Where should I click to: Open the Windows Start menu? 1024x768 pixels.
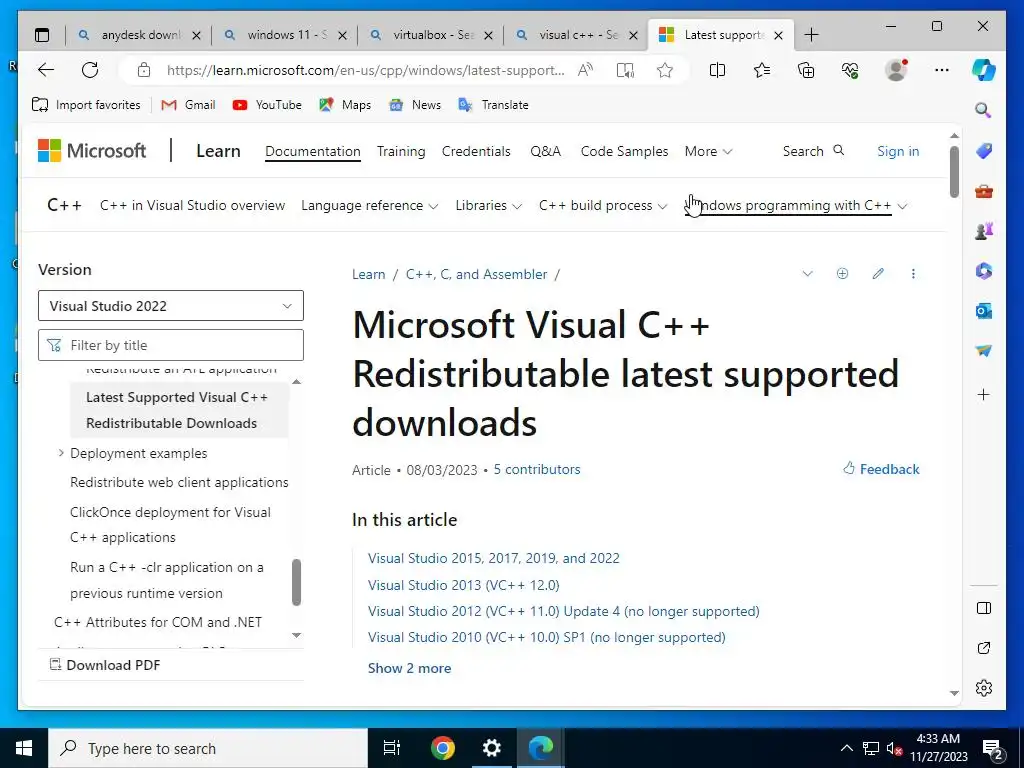point(24,748)
